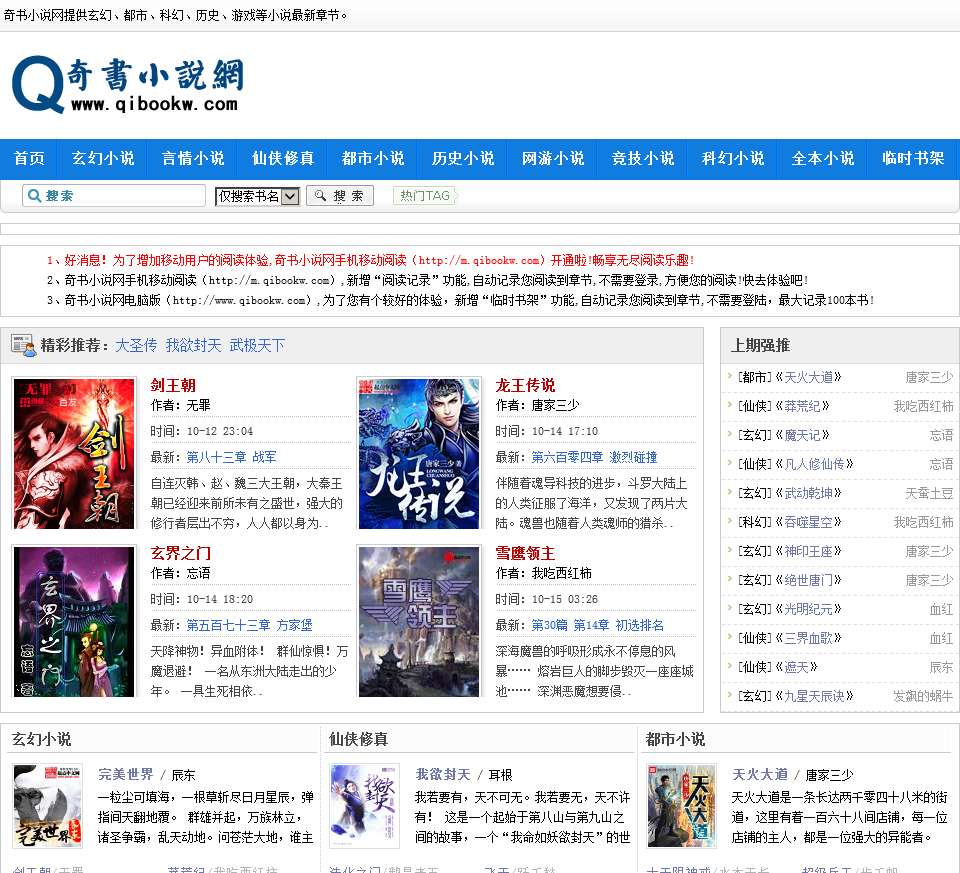The image size is (960, 873).
Task: Open the 剑王朝 book cover thumbnail
Action: pos(73,454)
